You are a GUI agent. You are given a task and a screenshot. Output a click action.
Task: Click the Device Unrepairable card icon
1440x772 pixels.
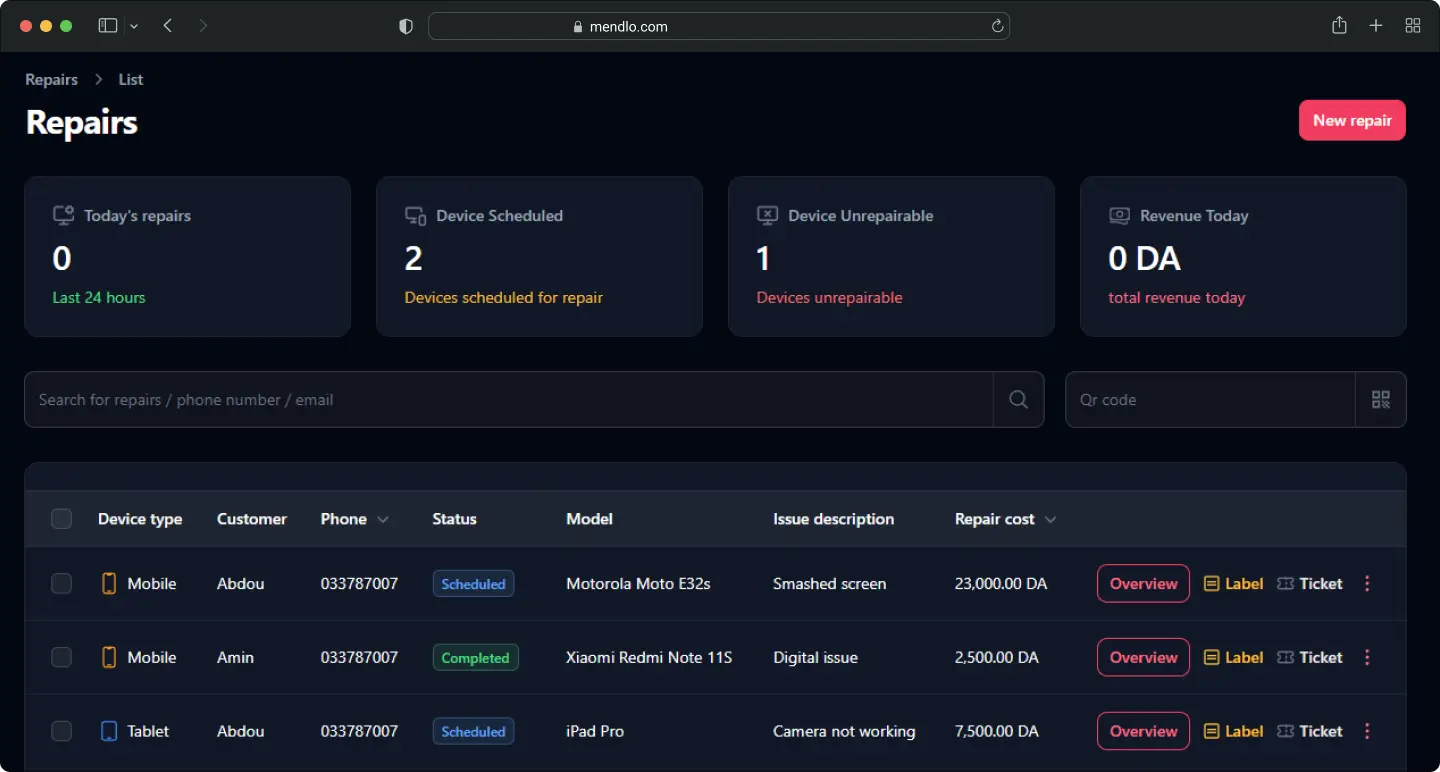click(x=767, y=215)
